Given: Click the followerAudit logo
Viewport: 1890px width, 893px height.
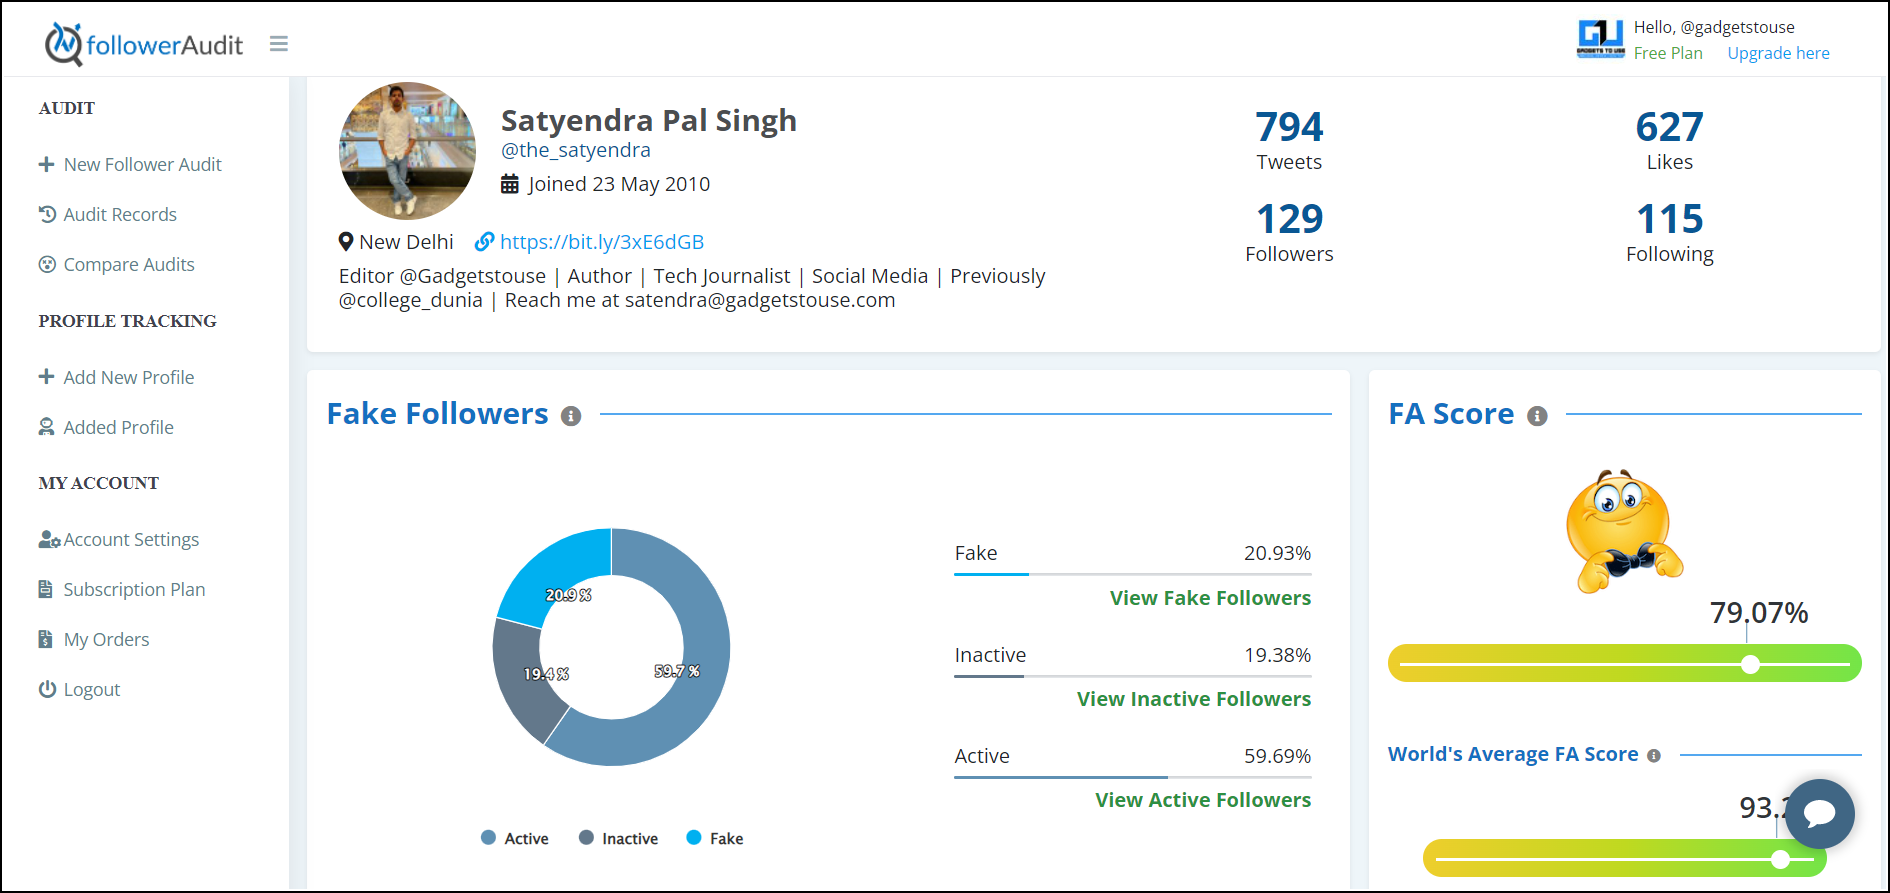Looking at the screenshot, I should 144,44.
